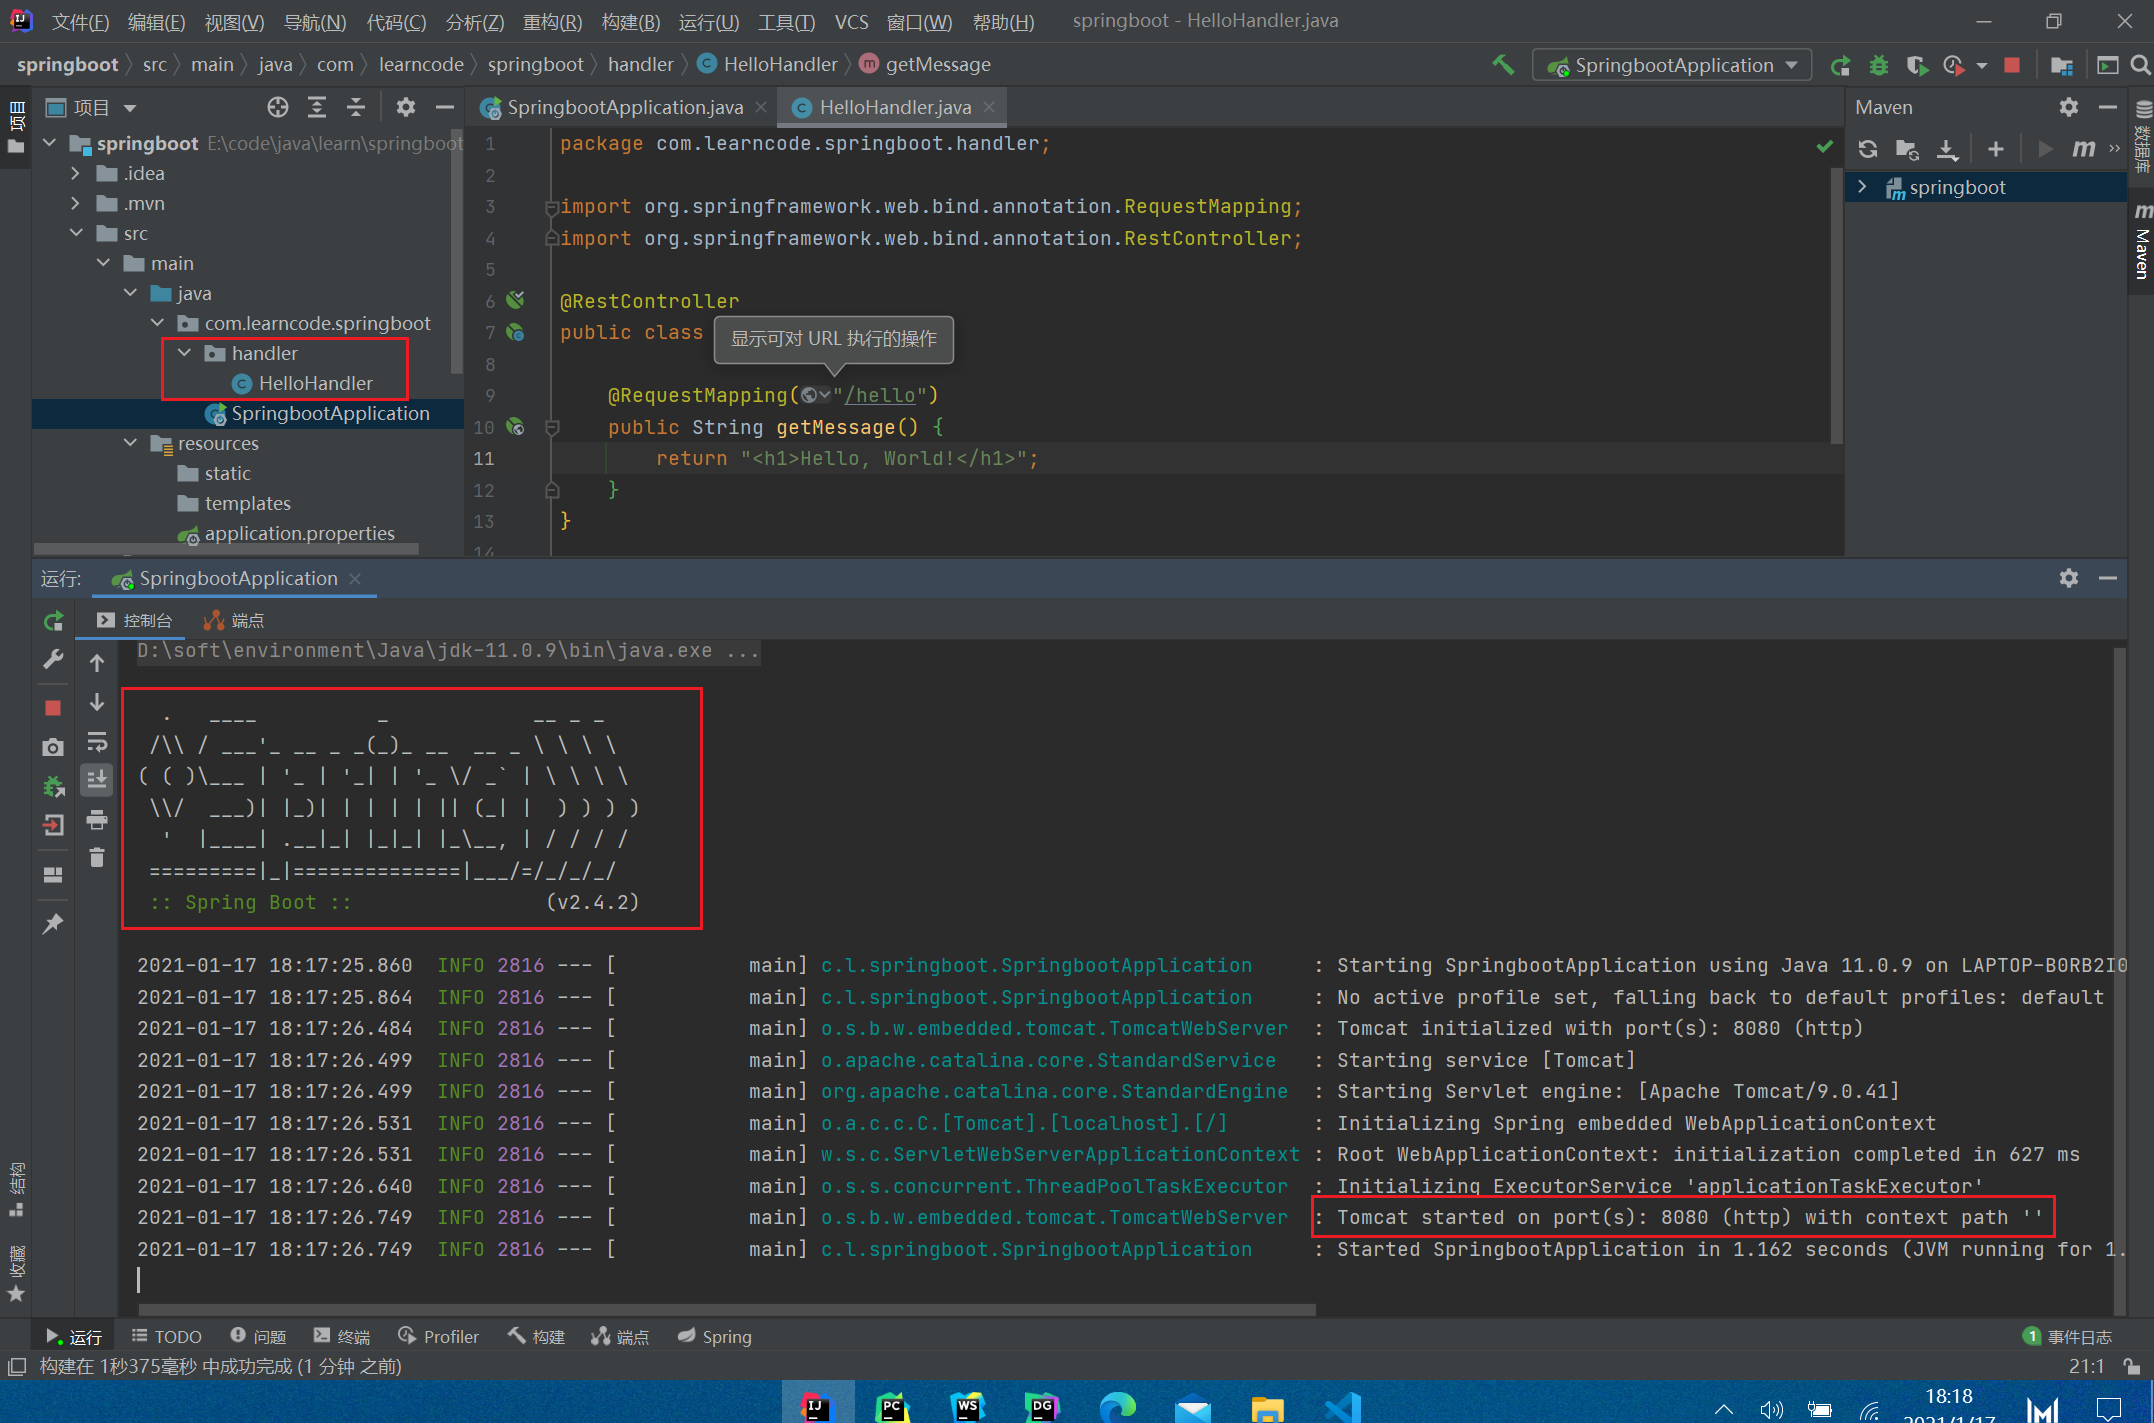Hide the Project panel with minus icon
This screenshot has width=2154, height=1423.
pos(445,107)
